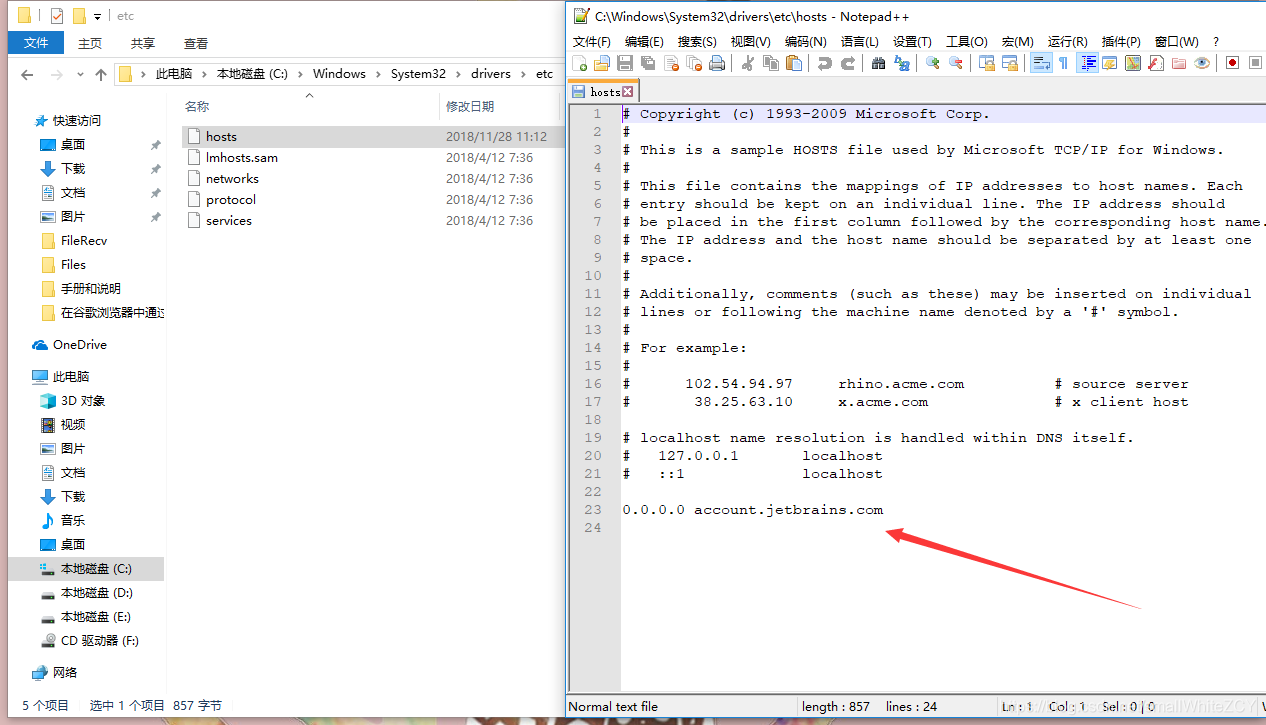Zoom in using the magnifier plus icon
The width and height of the screenshot is (1266, 725).
click(932, 63)
